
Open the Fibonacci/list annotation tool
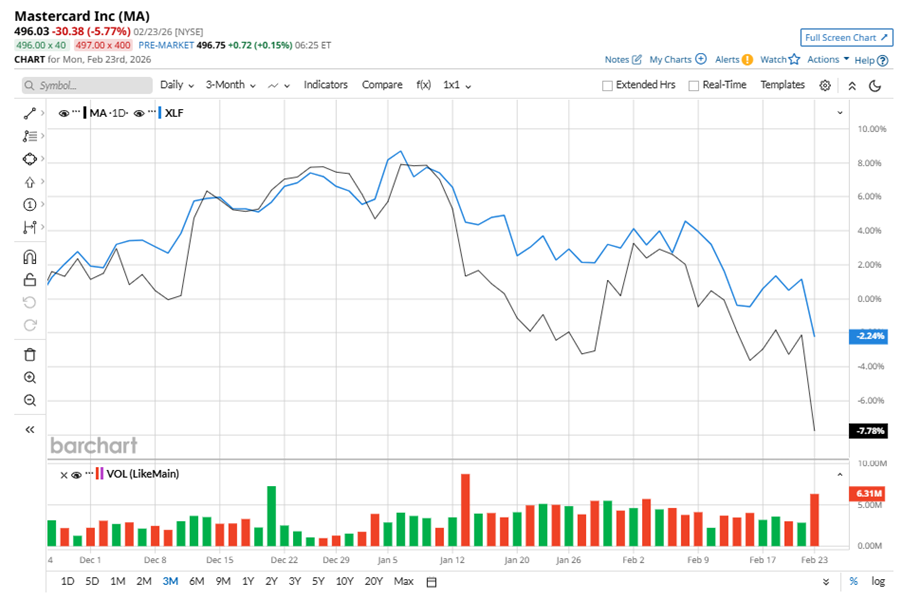click(x=29, y=136)
